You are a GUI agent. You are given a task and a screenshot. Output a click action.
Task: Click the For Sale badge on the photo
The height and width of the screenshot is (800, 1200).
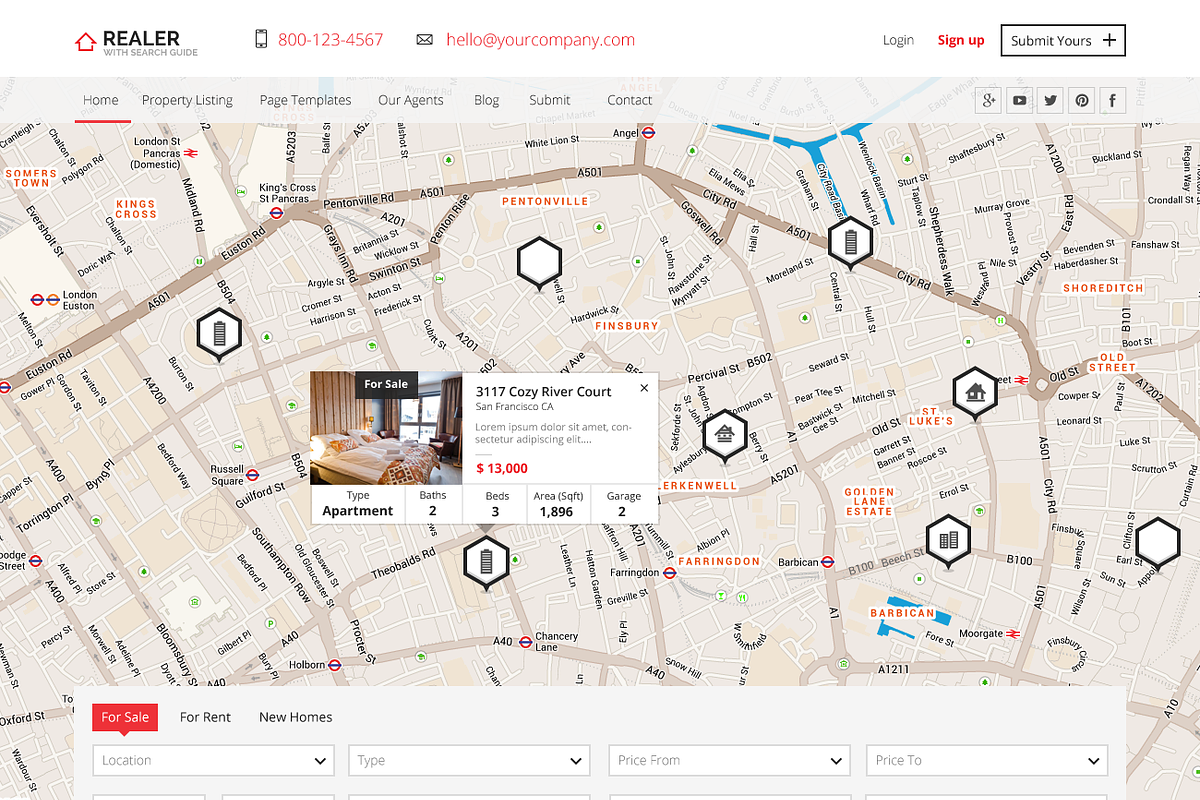386,384
